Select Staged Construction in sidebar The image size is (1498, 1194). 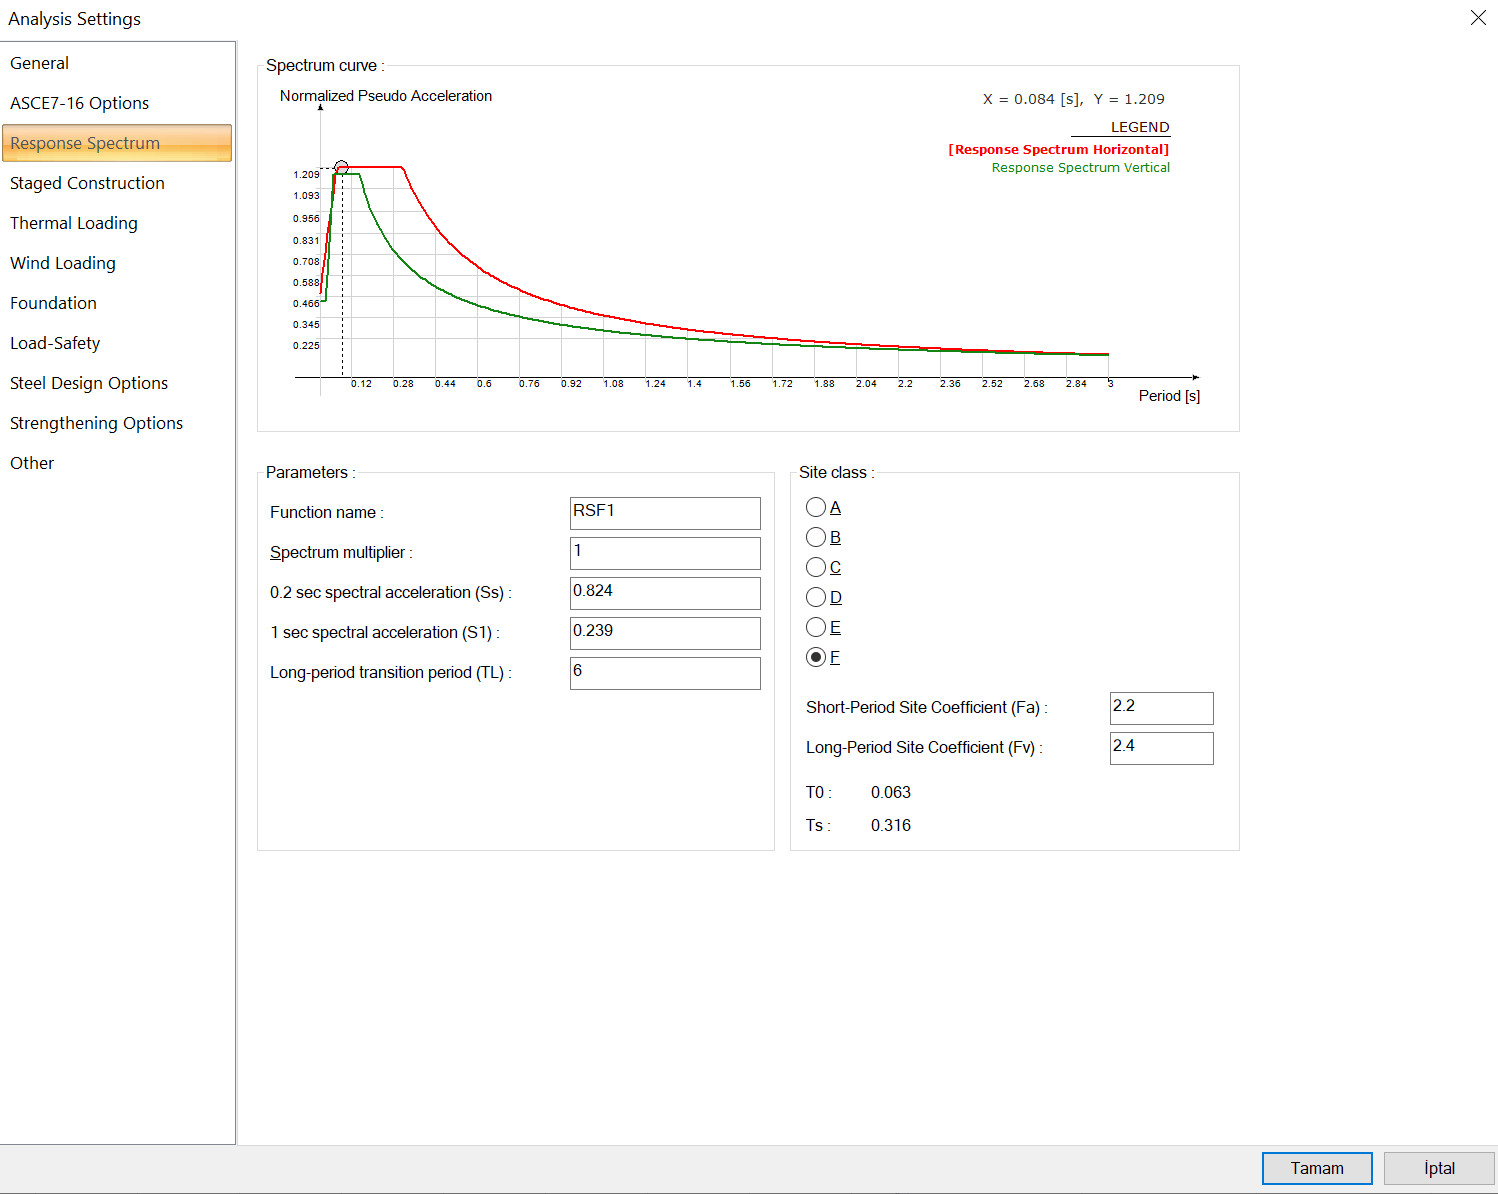[x=87, y=183]
